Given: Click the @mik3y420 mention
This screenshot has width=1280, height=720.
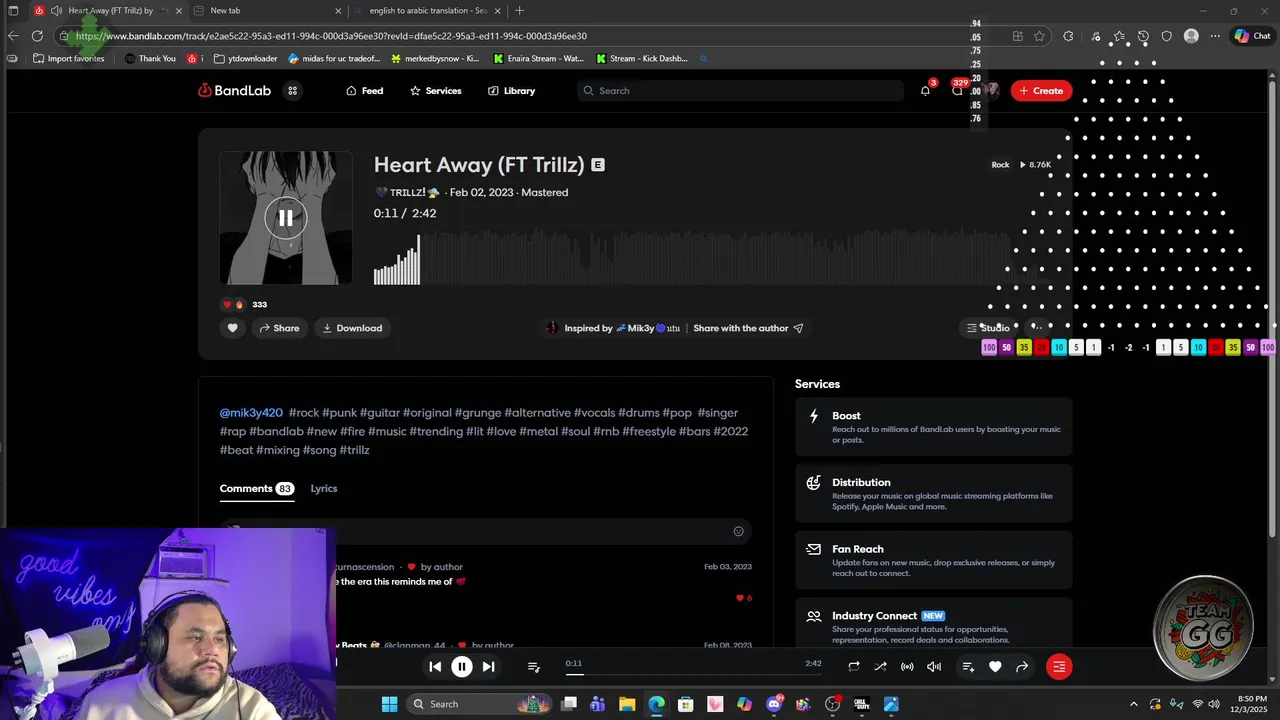Looking at the screenshot, I should tap(251, 412).
